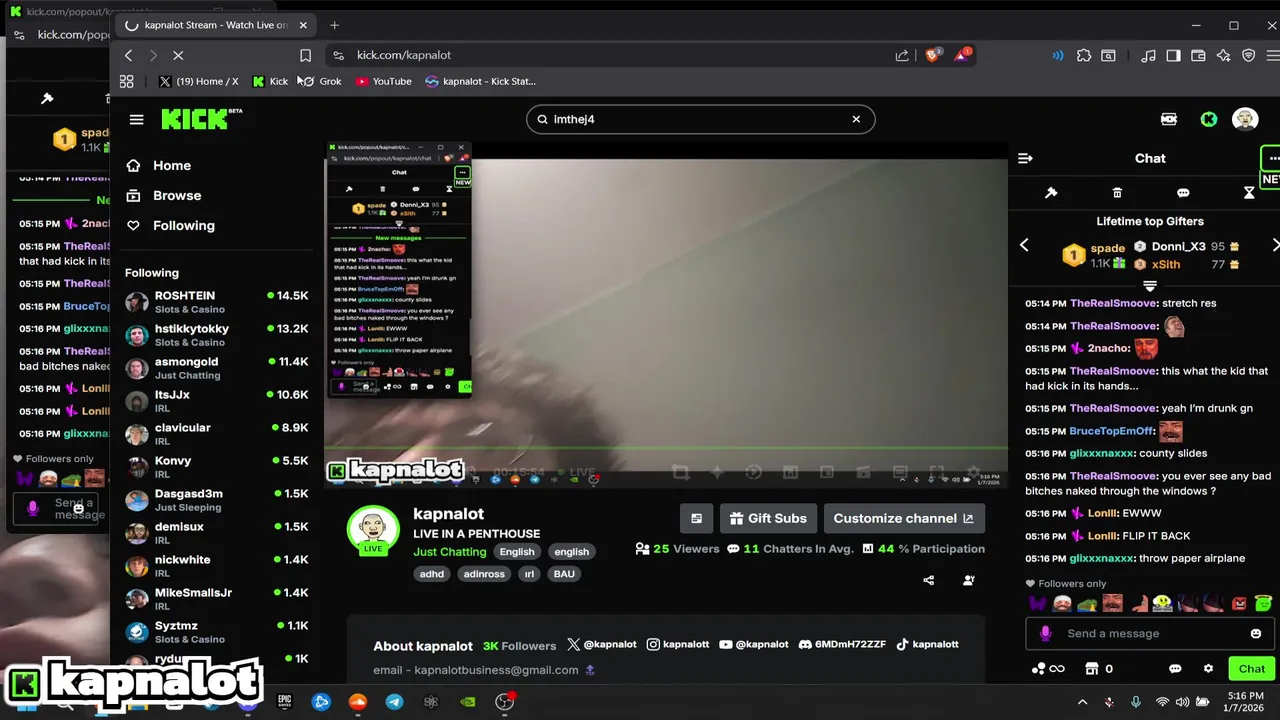Screen dimensions: 1280x720
Task: Open chat three-dots options menu
Action: pyautogui.click(x=1272, y=158)
